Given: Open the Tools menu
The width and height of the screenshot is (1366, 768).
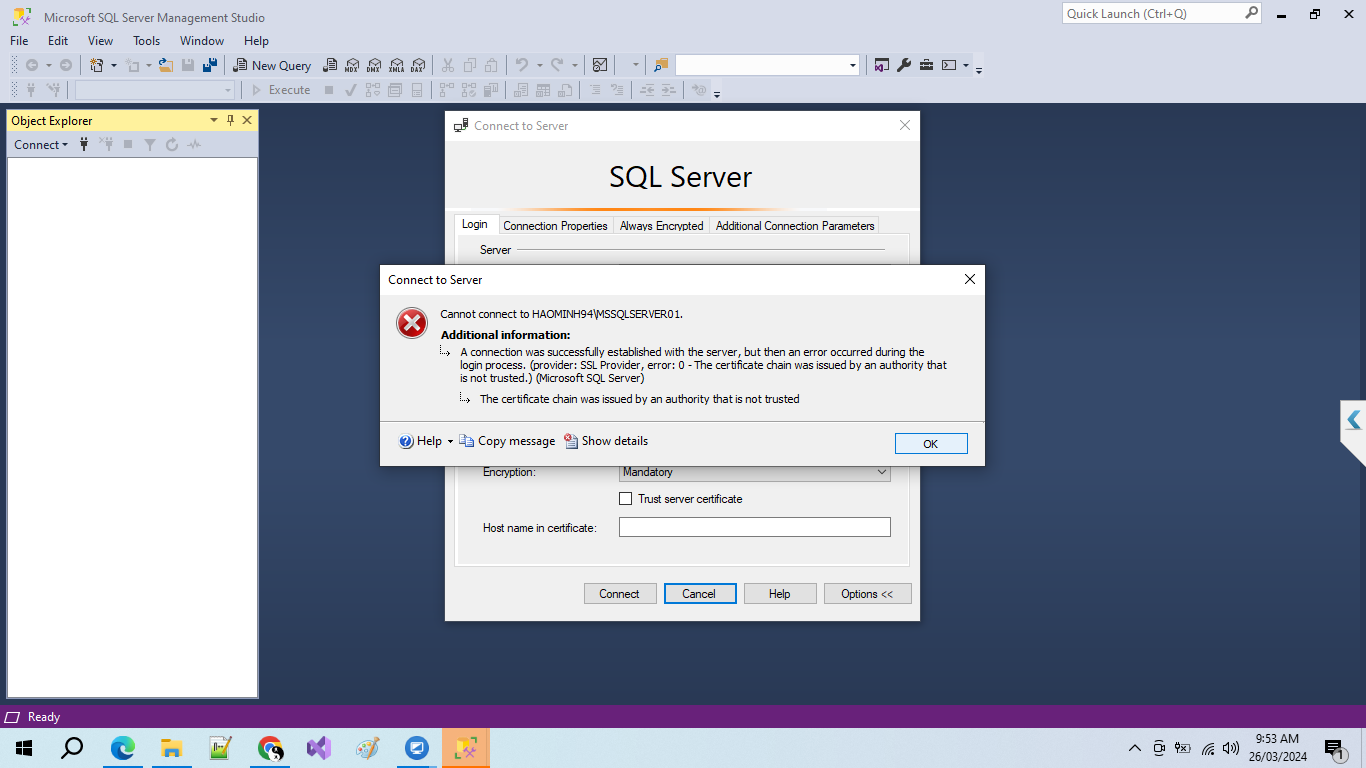Looking at the screenshot, I should (x=146, y=41).
